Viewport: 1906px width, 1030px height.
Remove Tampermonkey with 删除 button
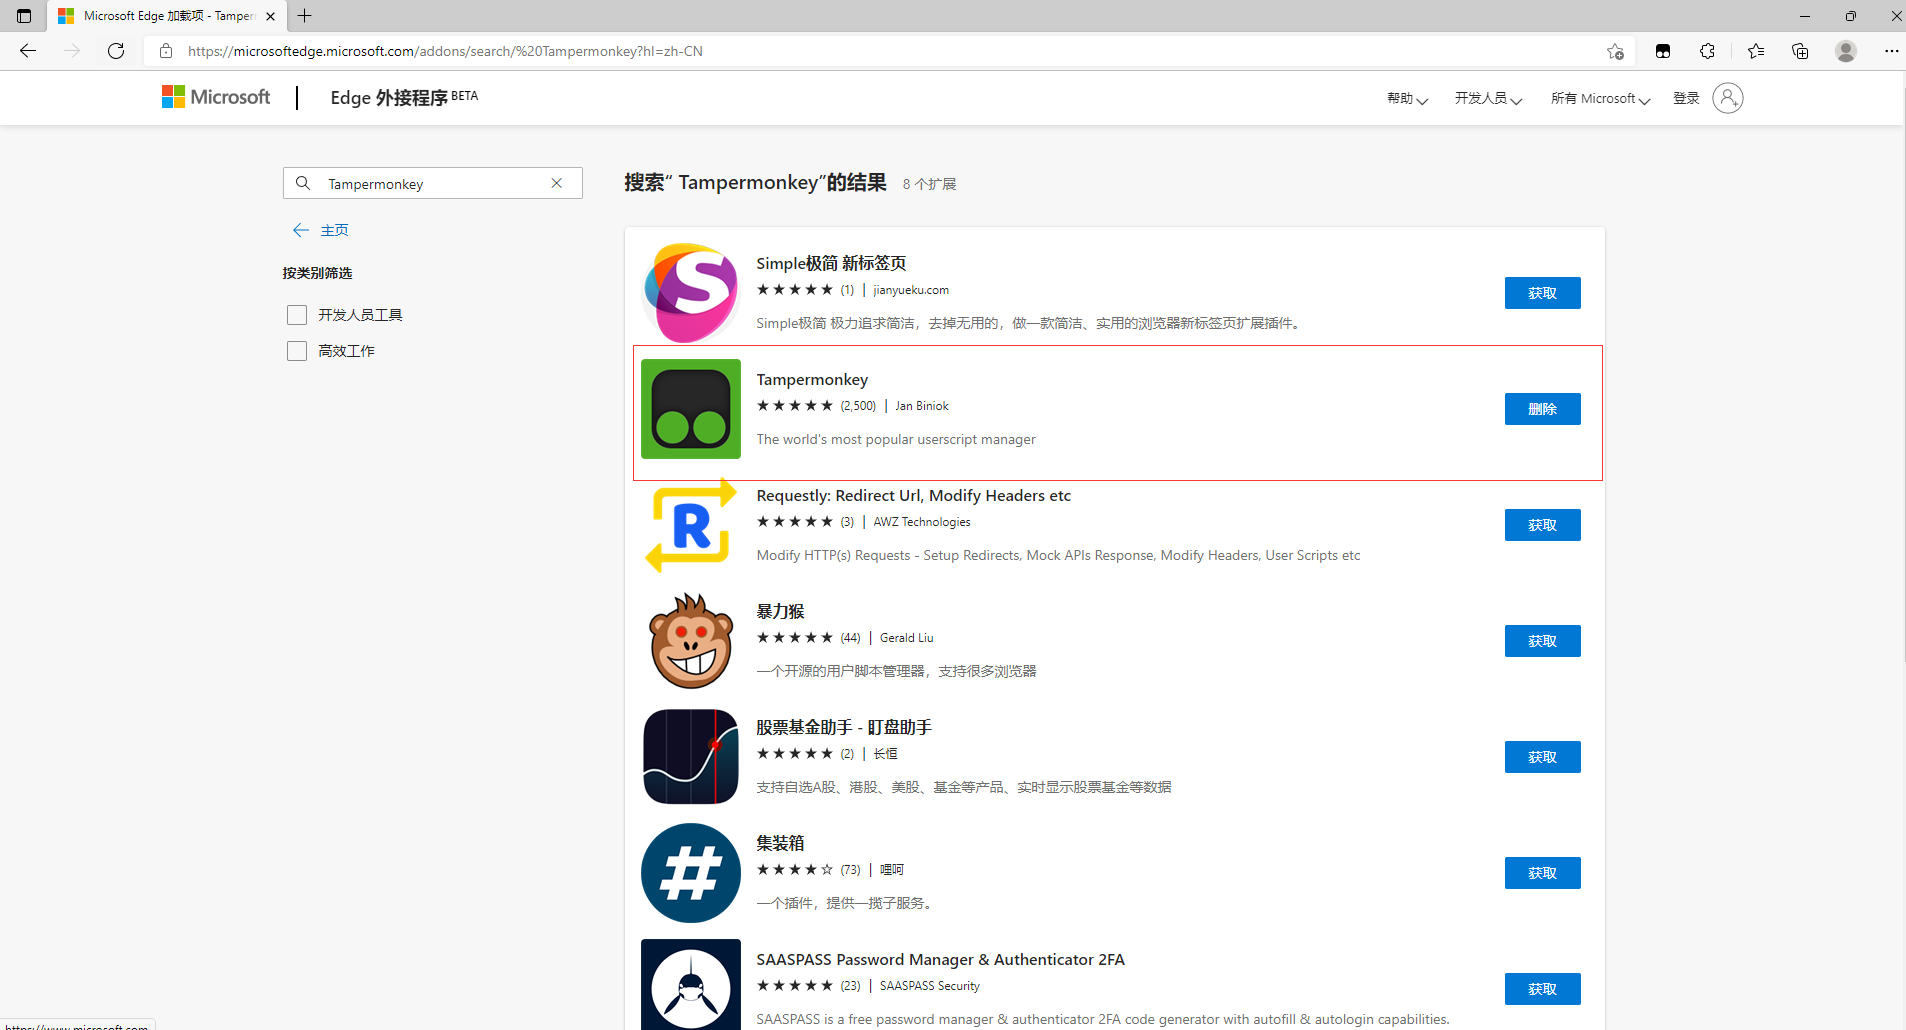(1542, 409)
